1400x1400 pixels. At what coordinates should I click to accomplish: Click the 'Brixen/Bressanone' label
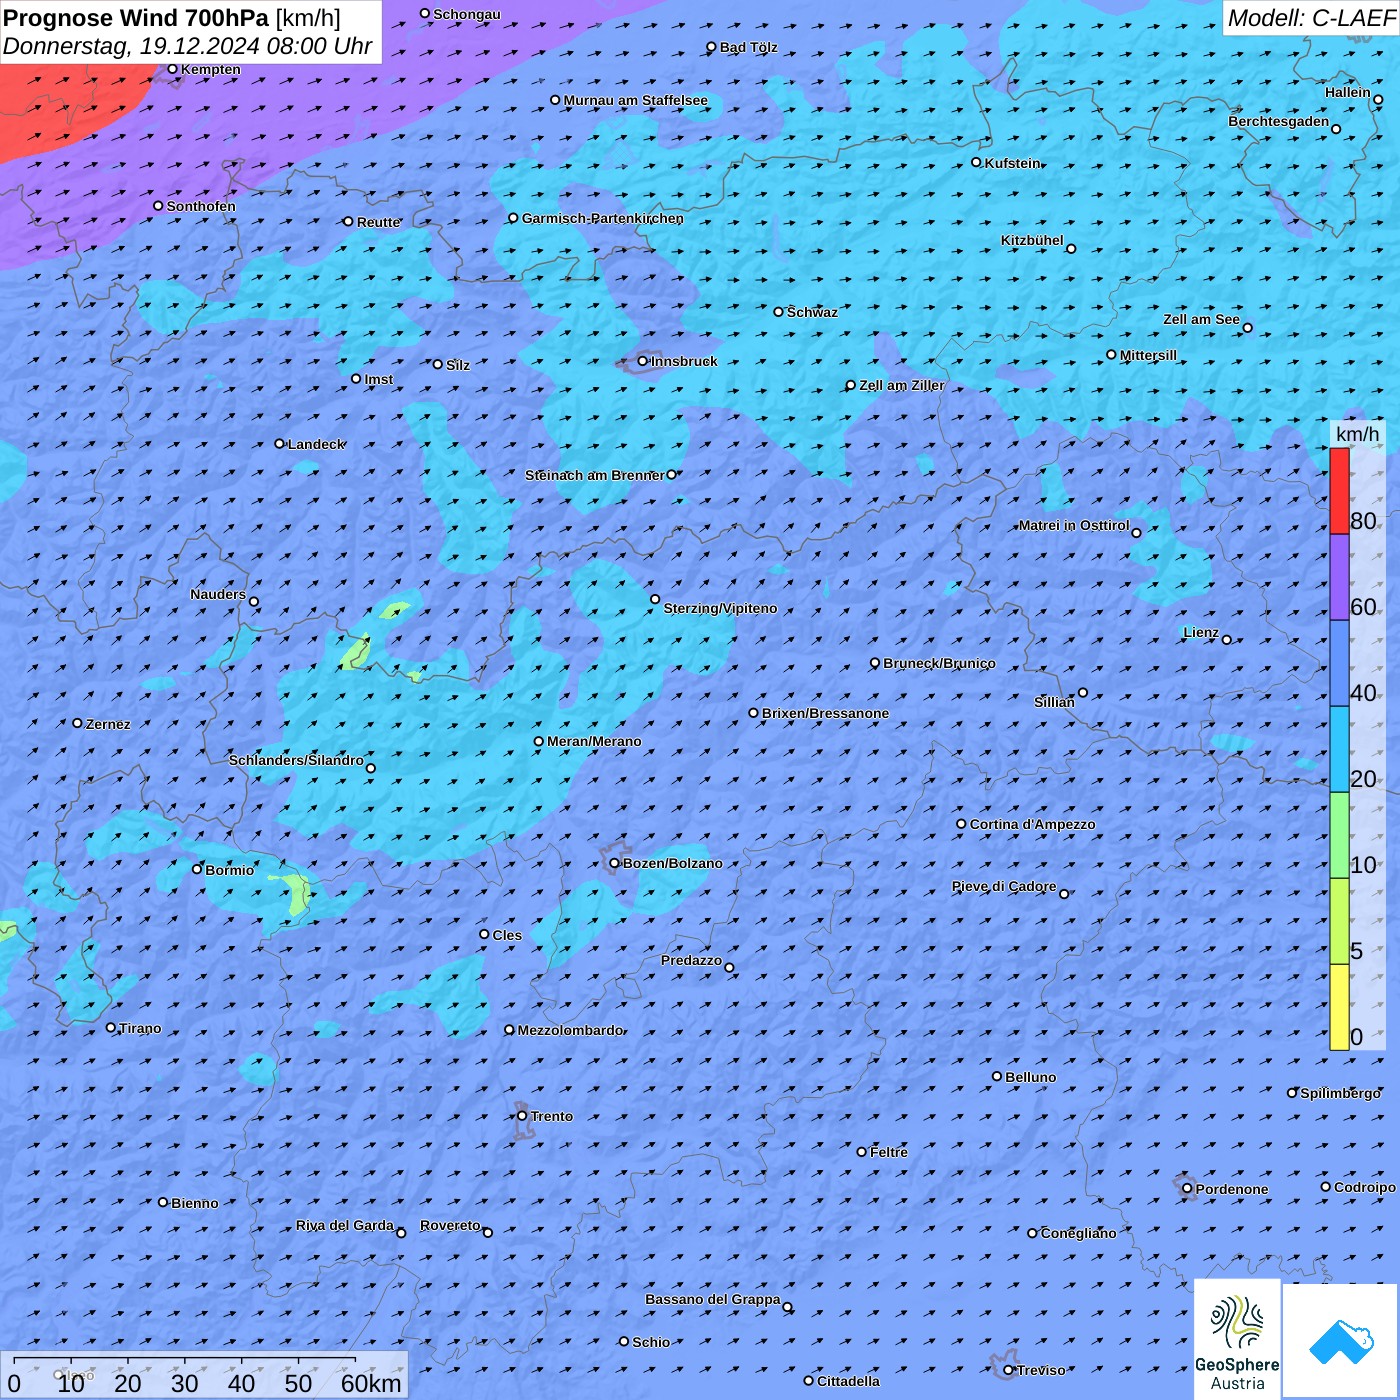click(825, 713)
